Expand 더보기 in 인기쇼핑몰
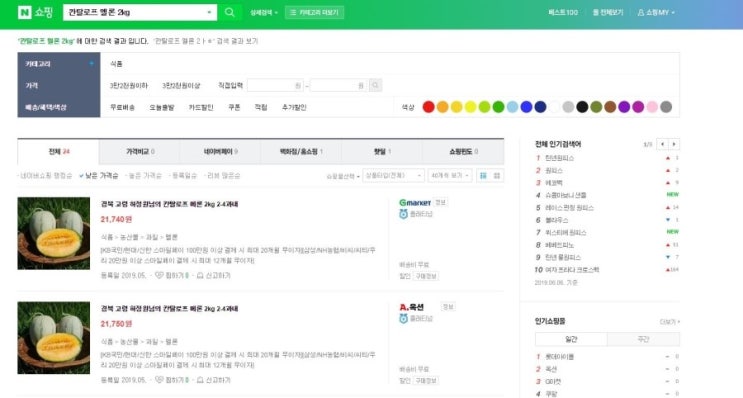 pyautogui.click(x=670, y=322)
